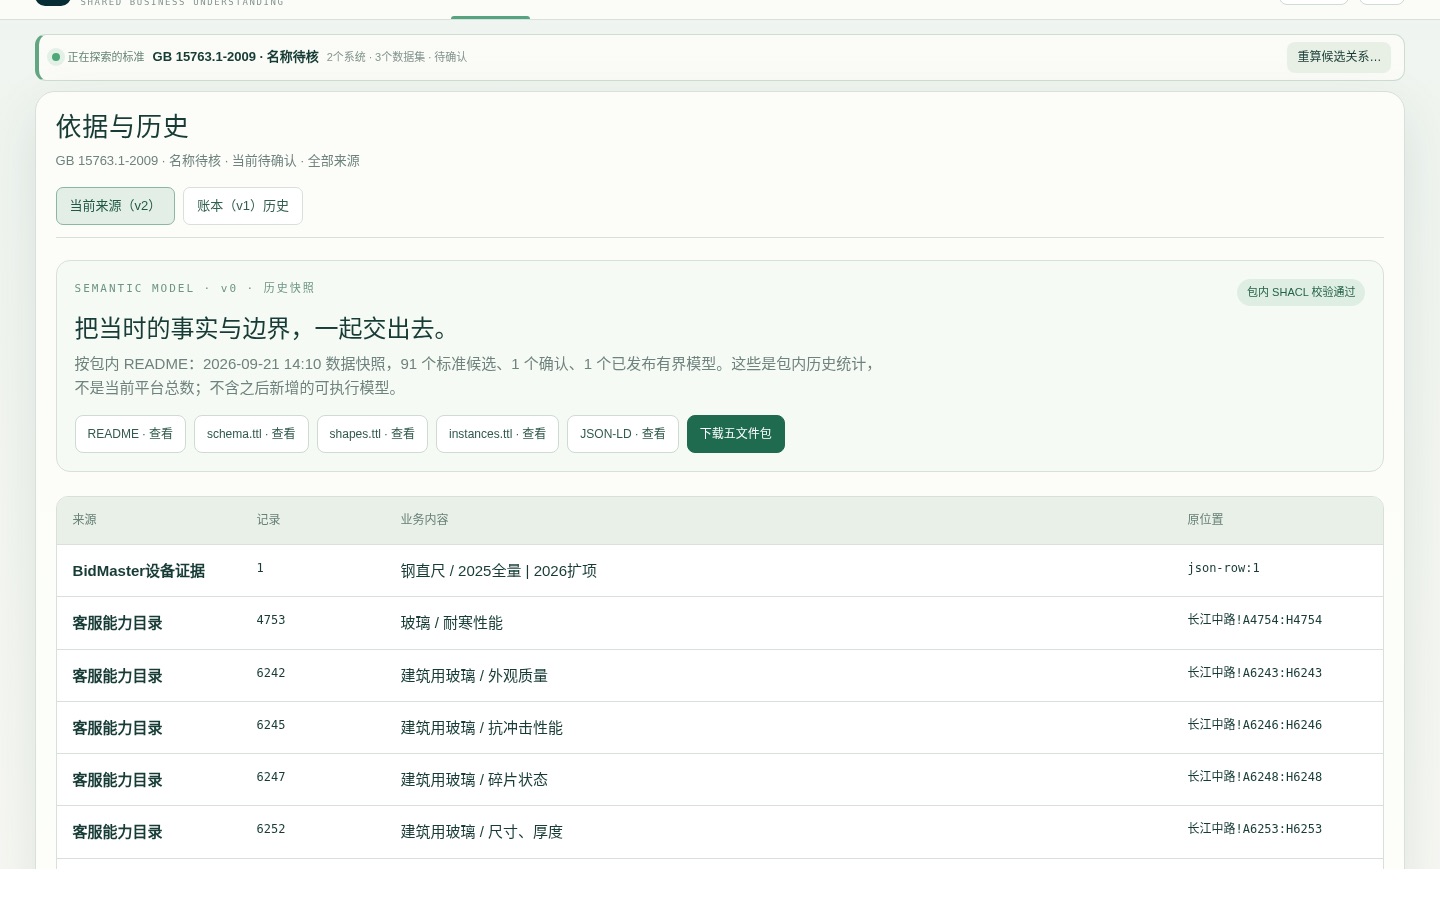Open shapes.ttl · 查看
The image size is (1440, 912).
click(372, 434)
